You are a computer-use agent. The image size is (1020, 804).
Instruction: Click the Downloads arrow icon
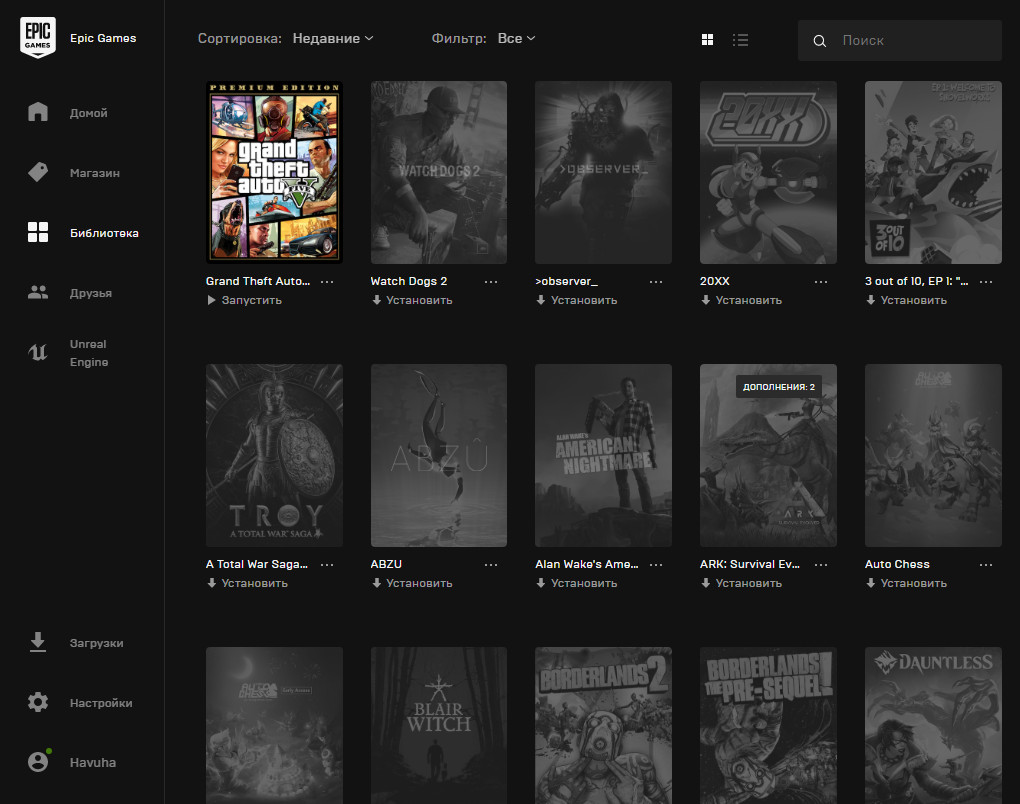[38, 642]
